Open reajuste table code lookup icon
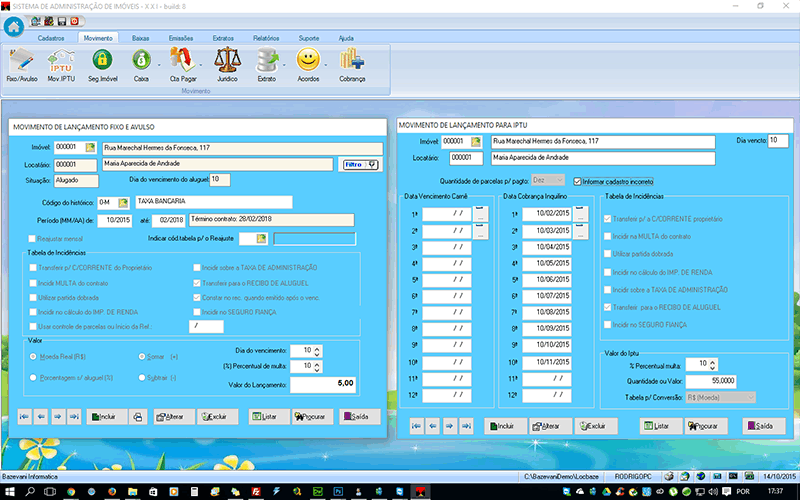Viewport: 800px width, 500px height. (261, 238)
